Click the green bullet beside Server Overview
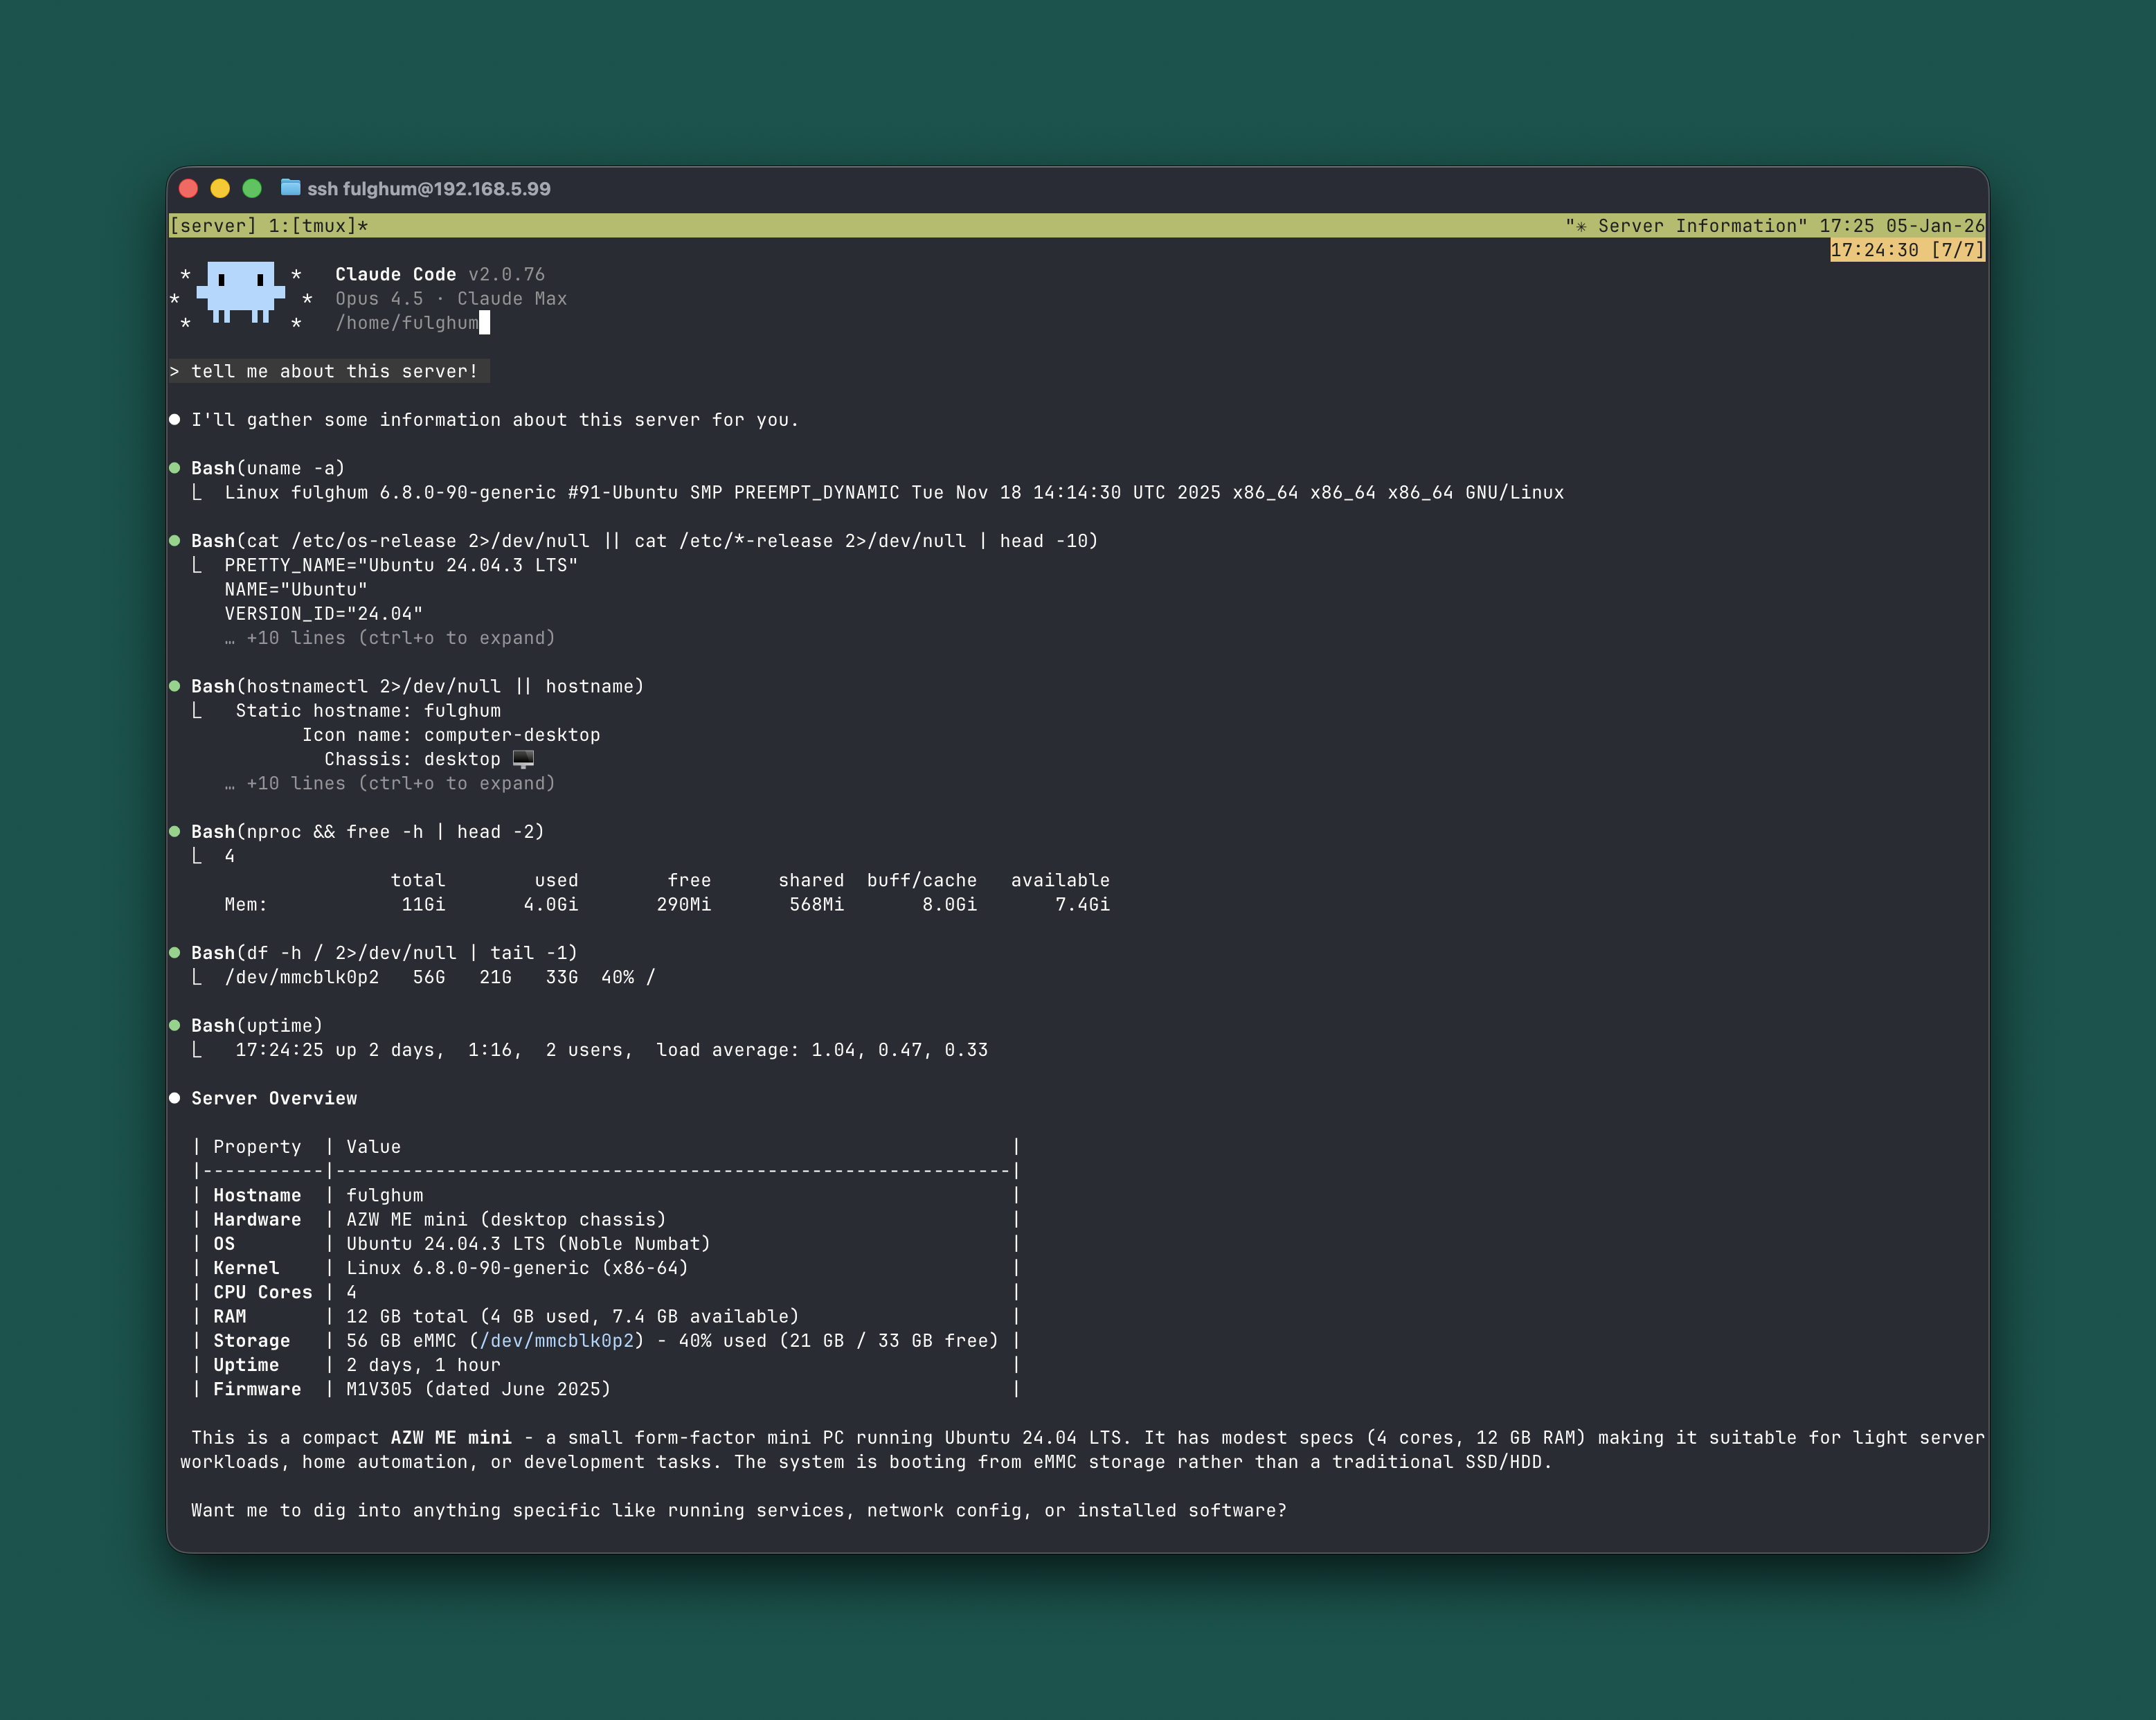 176,1097
